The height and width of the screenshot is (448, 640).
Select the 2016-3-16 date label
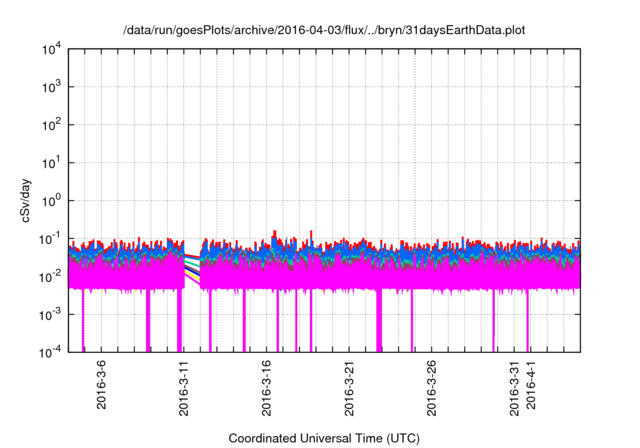pos(266,388)
